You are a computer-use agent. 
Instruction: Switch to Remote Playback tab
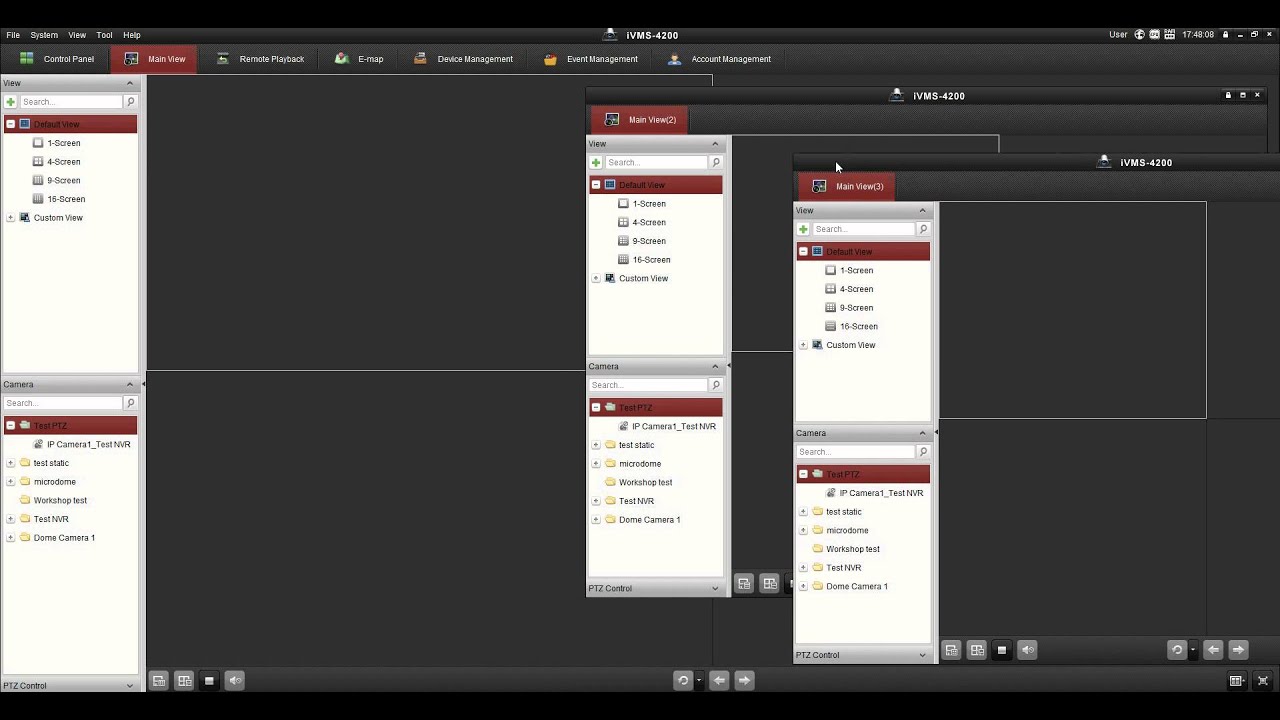click(260, 59)
